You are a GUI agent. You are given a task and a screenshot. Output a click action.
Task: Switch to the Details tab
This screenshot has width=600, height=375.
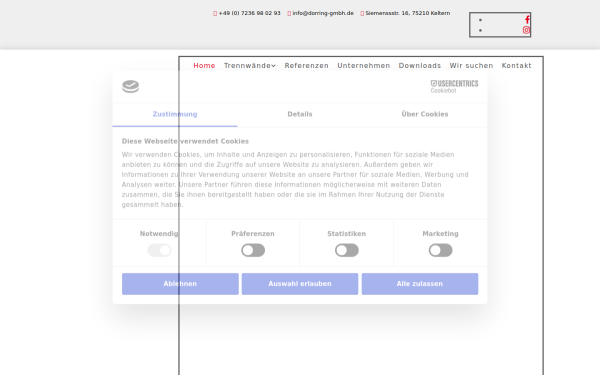300,114
